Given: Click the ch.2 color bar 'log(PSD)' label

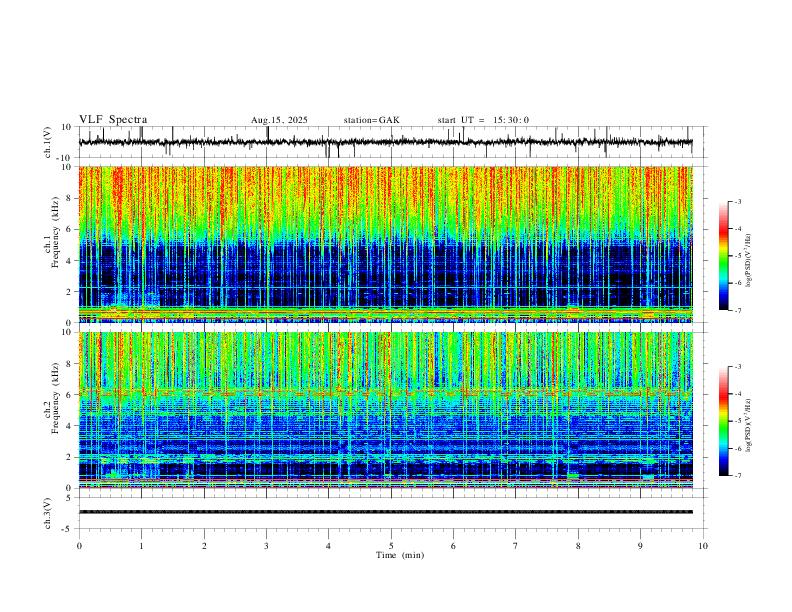Looking at the screenshot, I should [x=749, y=425].
